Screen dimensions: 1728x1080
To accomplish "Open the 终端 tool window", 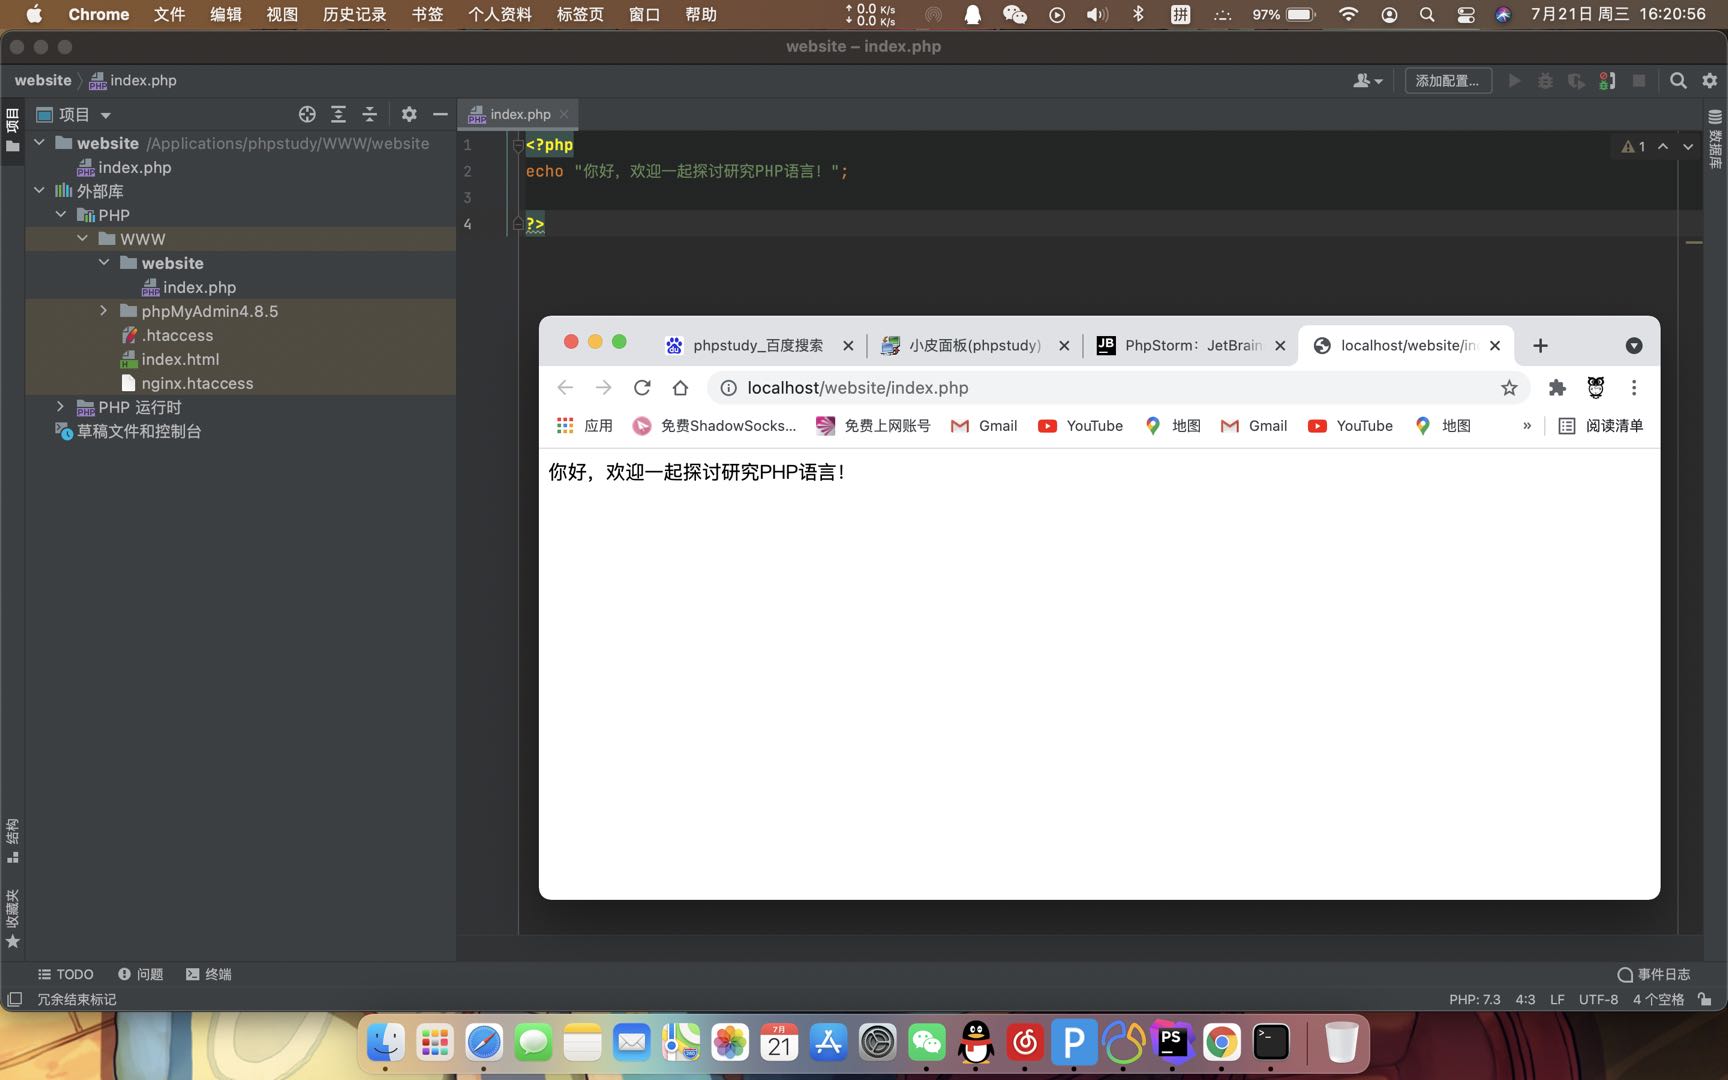I will point(208,974).
